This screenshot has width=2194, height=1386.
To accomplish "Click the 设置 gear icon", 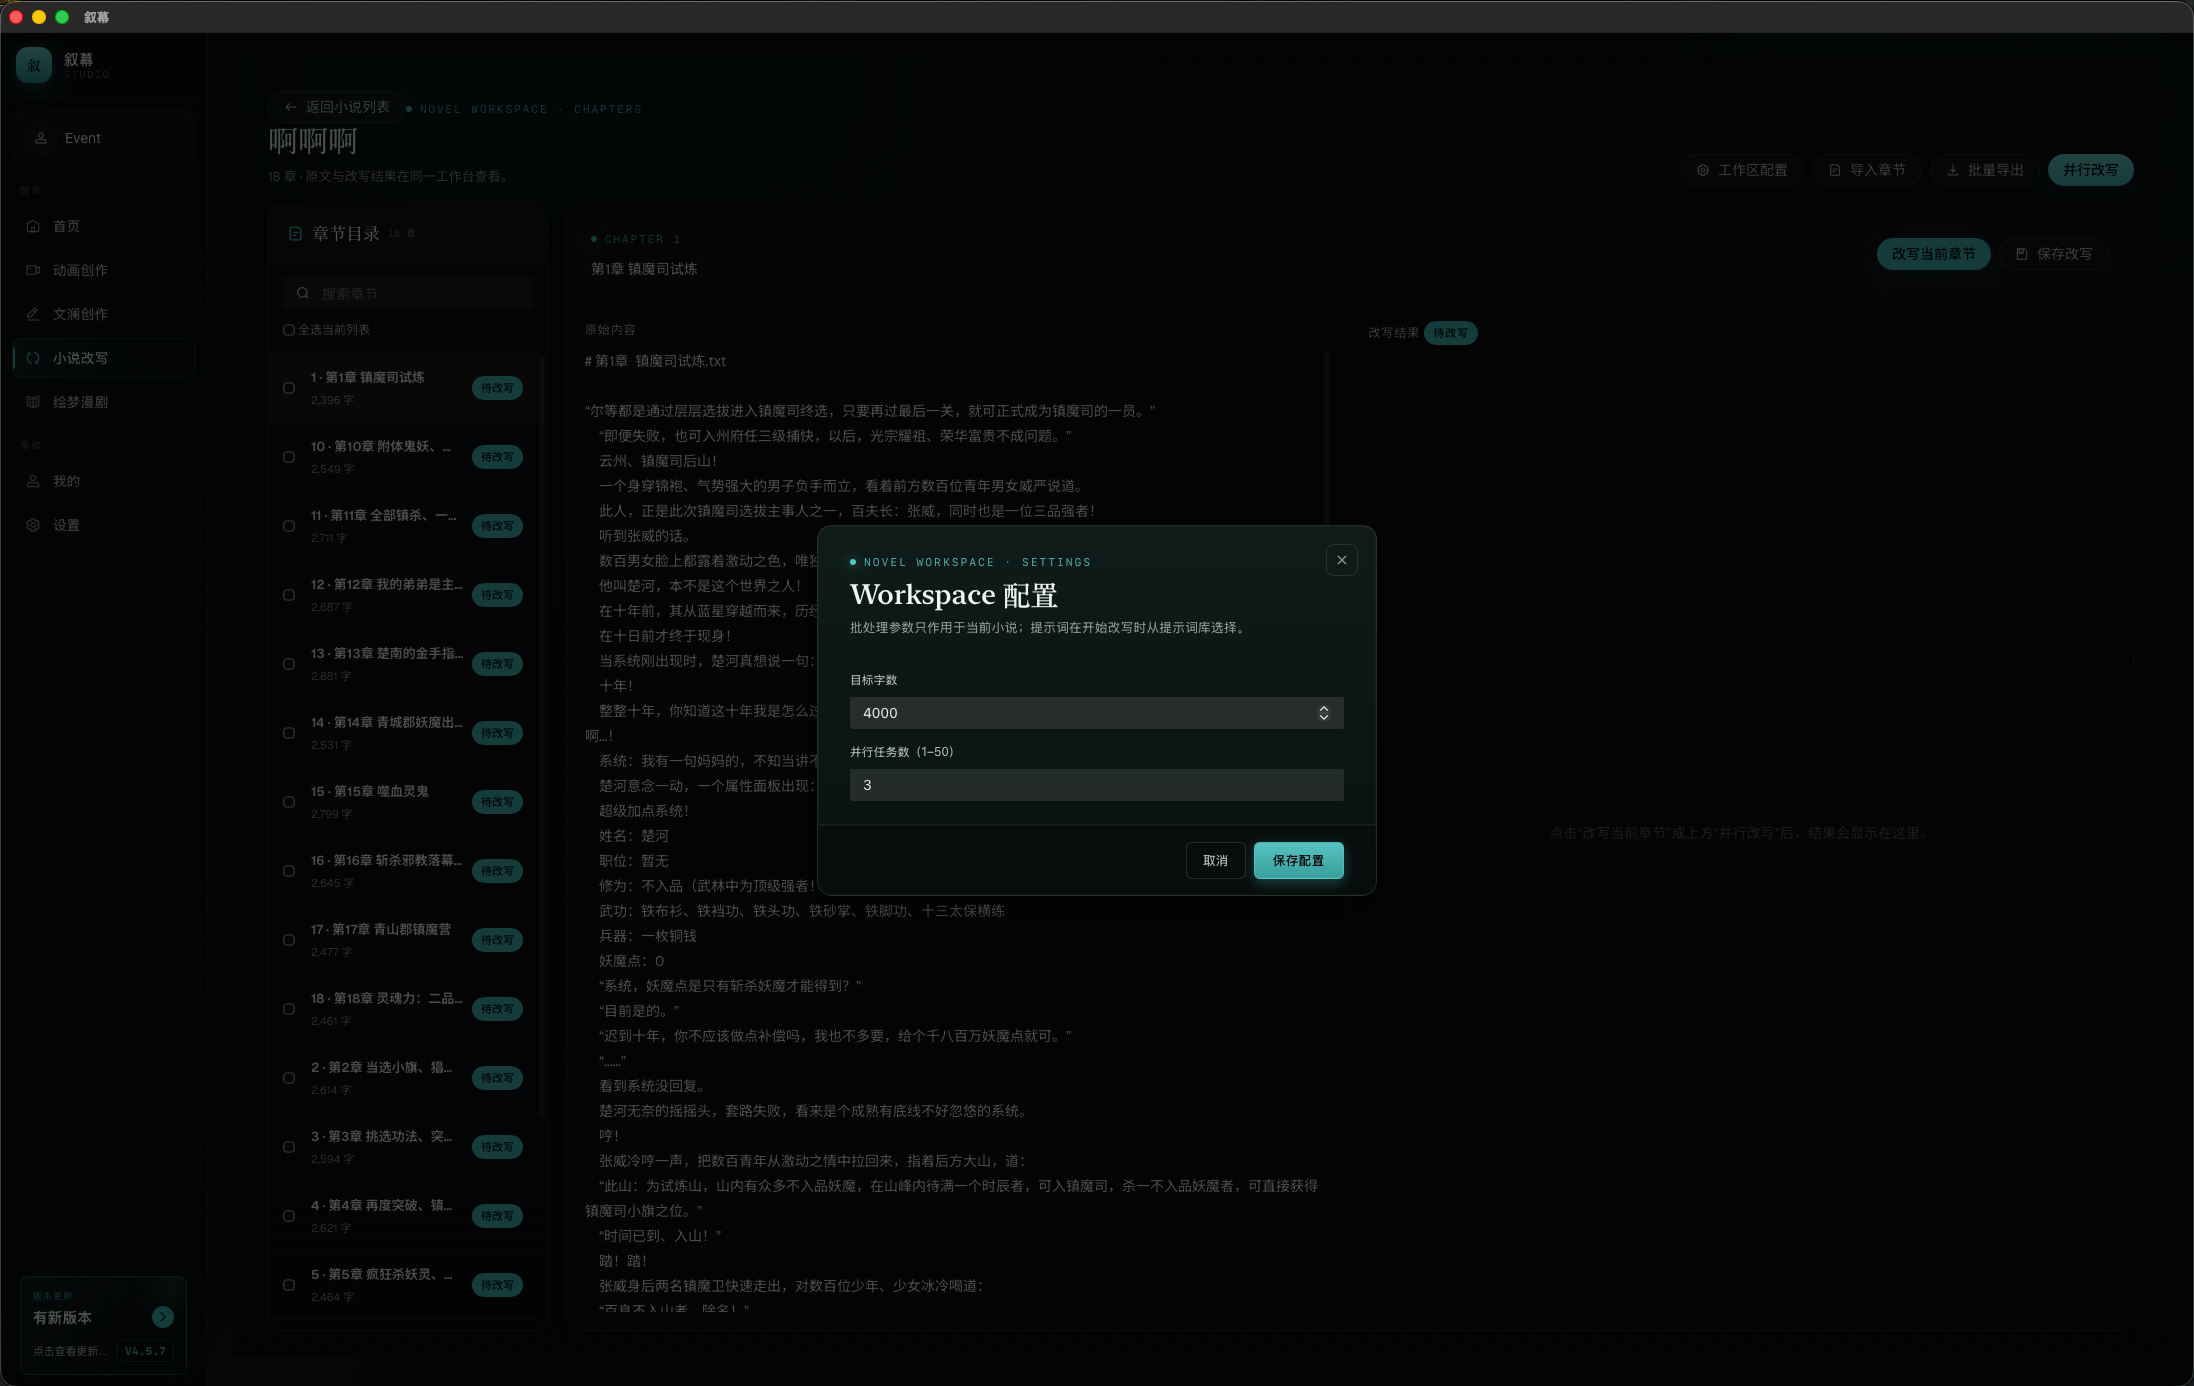I will (x=33, y=525).
